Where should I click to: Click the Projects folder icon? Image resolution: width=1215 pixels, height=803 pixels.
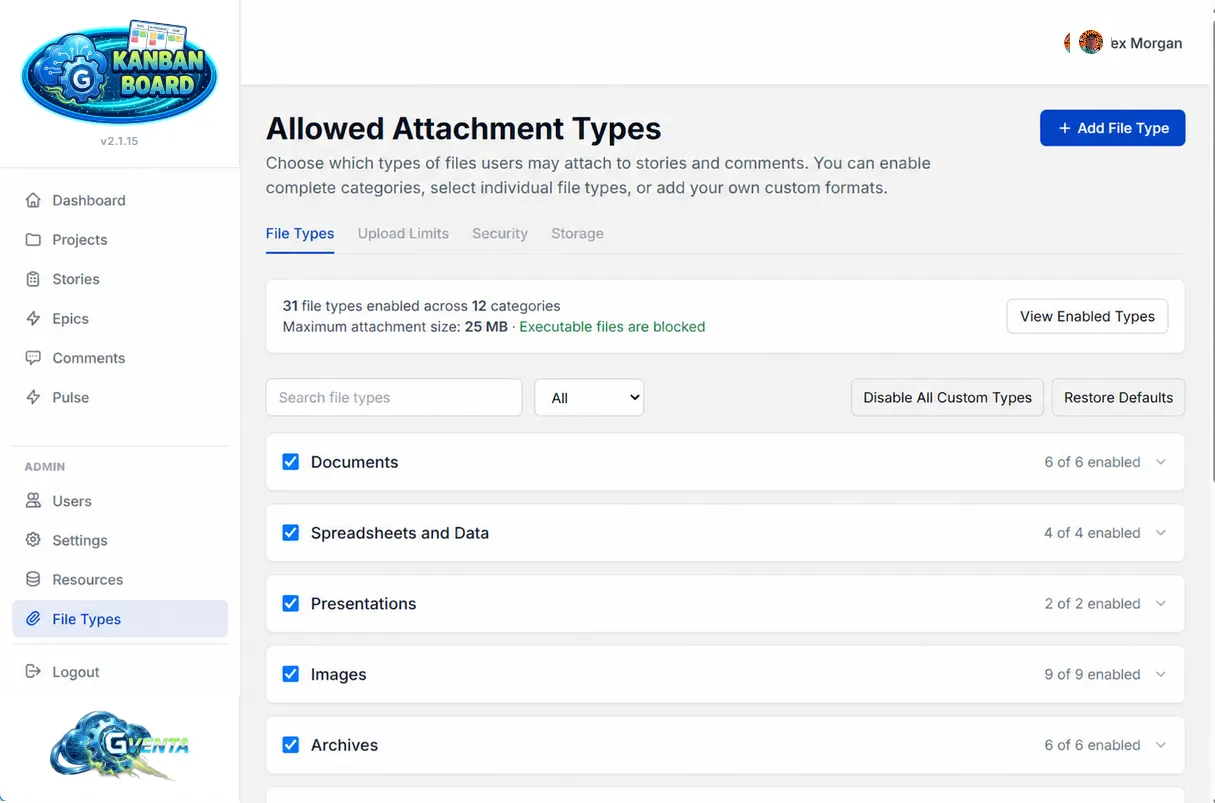coord(33,240)
